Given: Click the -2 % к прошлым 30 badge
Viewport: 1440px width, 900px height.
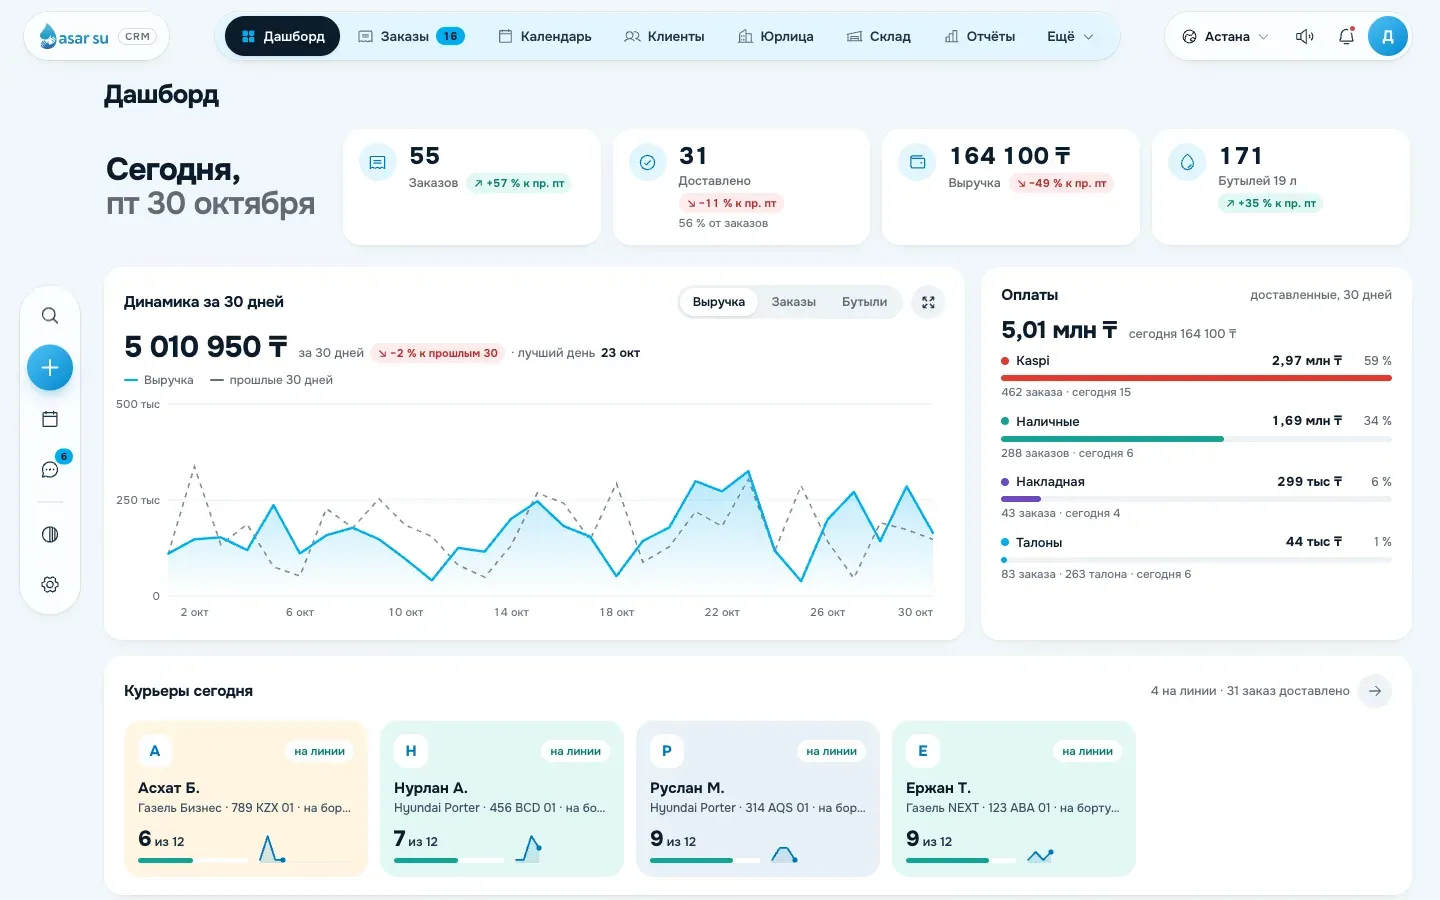Looking at the screenshot, I should [x=438, y=353].
